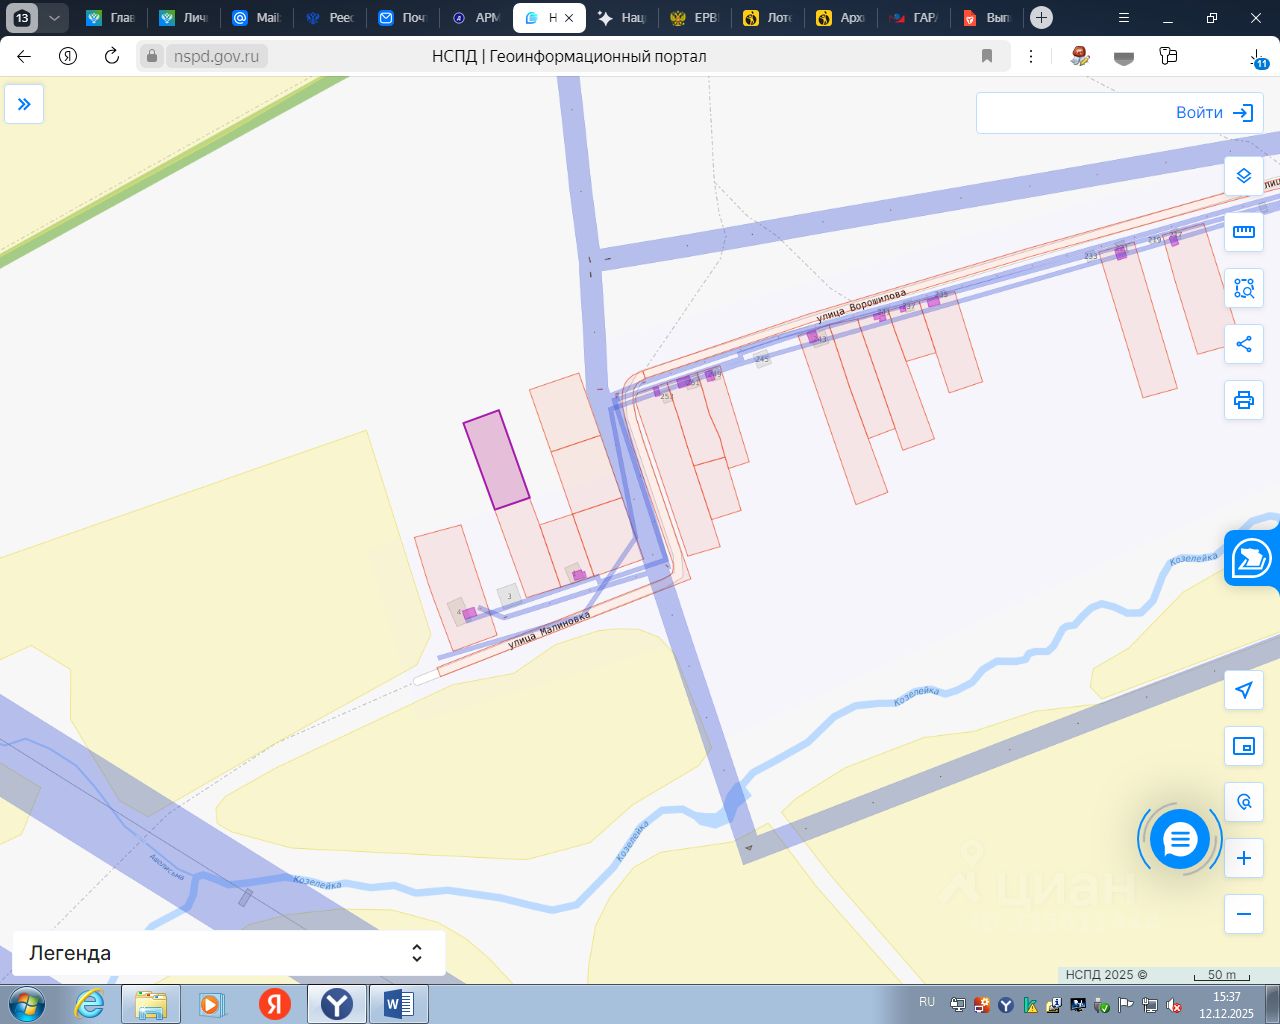Click the улица Малиновка street label
Viewport: 1280px width, 1024px height.
(x=549, y=630)
